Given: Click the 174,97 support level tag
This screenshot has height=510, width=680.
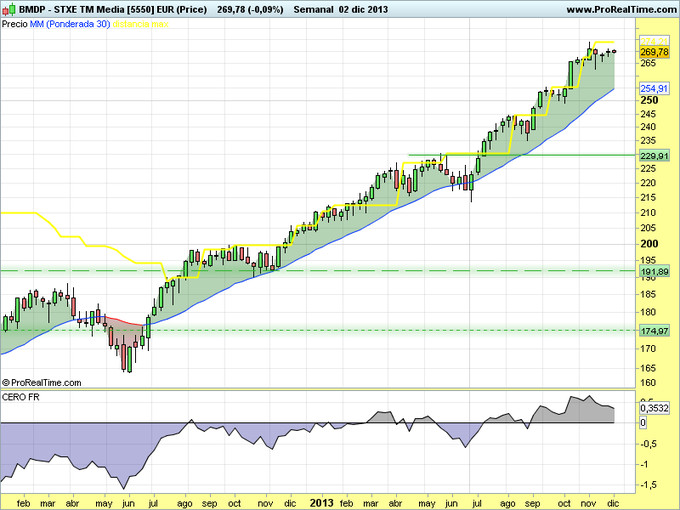Looking at the screenshot, I should 653,330.
